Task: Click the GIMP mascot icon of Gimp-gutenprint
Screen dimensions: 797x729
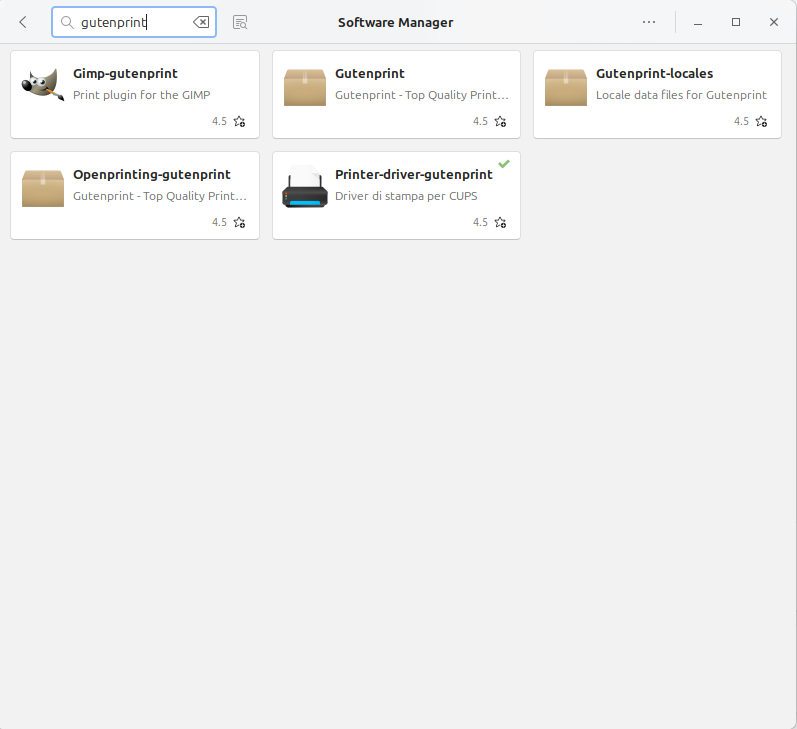Action: (x=42, y=86)
